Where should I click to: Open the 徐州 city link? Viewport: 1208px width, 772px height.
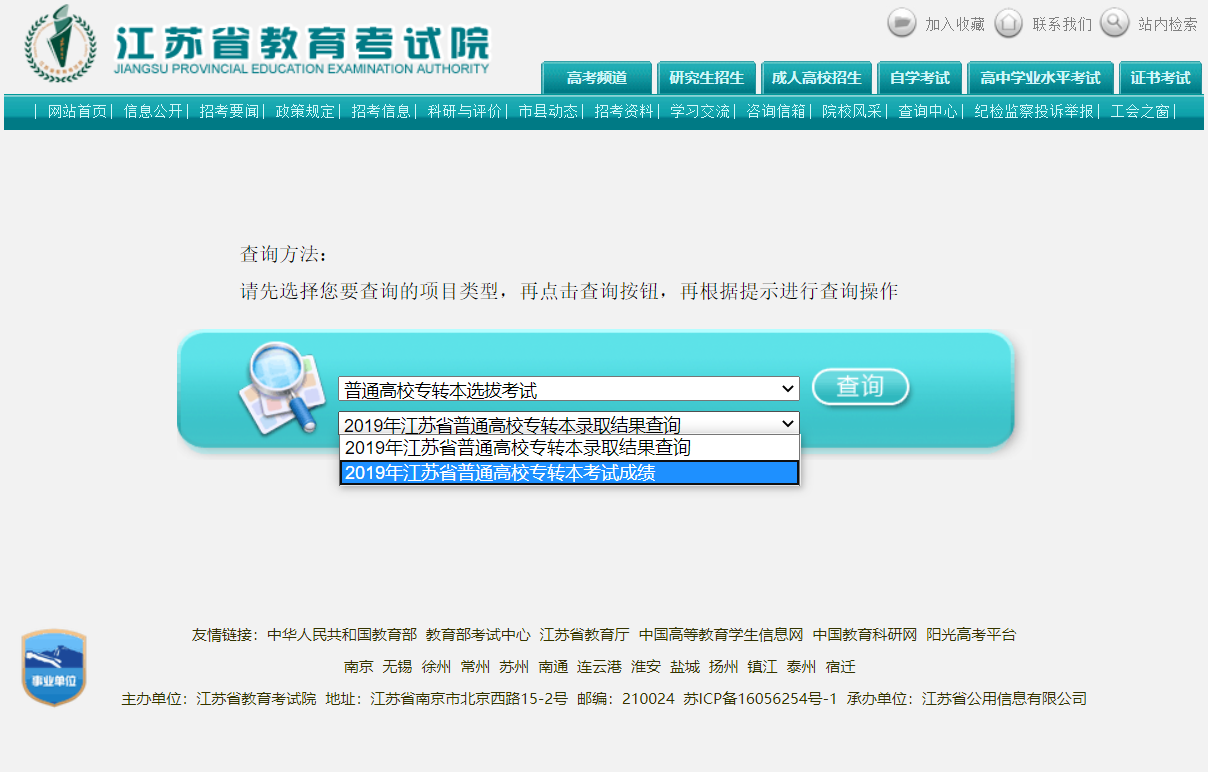pyautogui.click(x=436, y=667)
